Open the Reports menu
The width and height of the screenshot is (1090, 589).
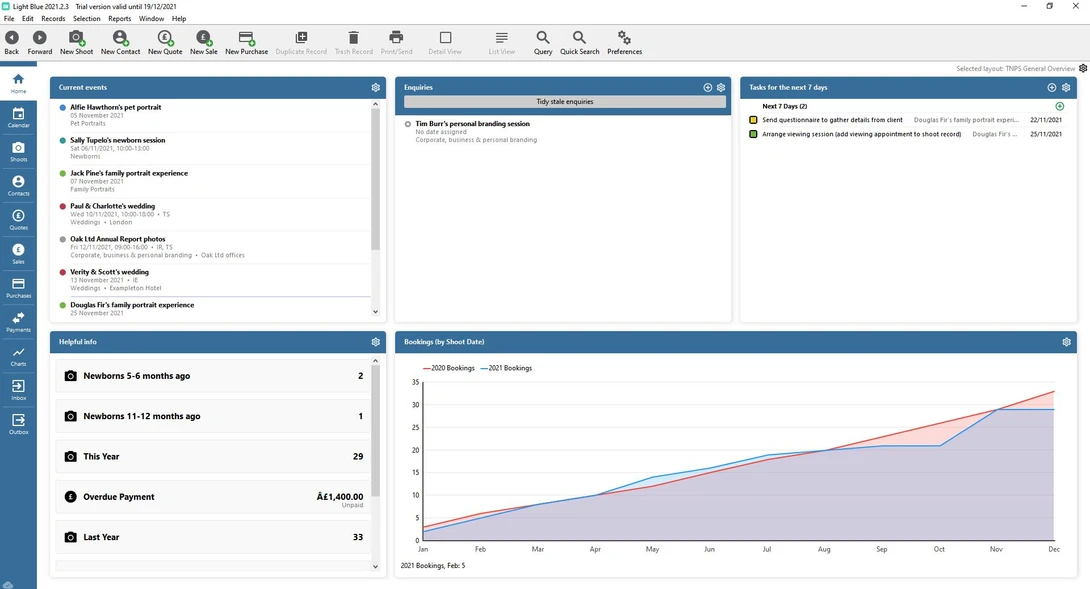coord(120,19)
